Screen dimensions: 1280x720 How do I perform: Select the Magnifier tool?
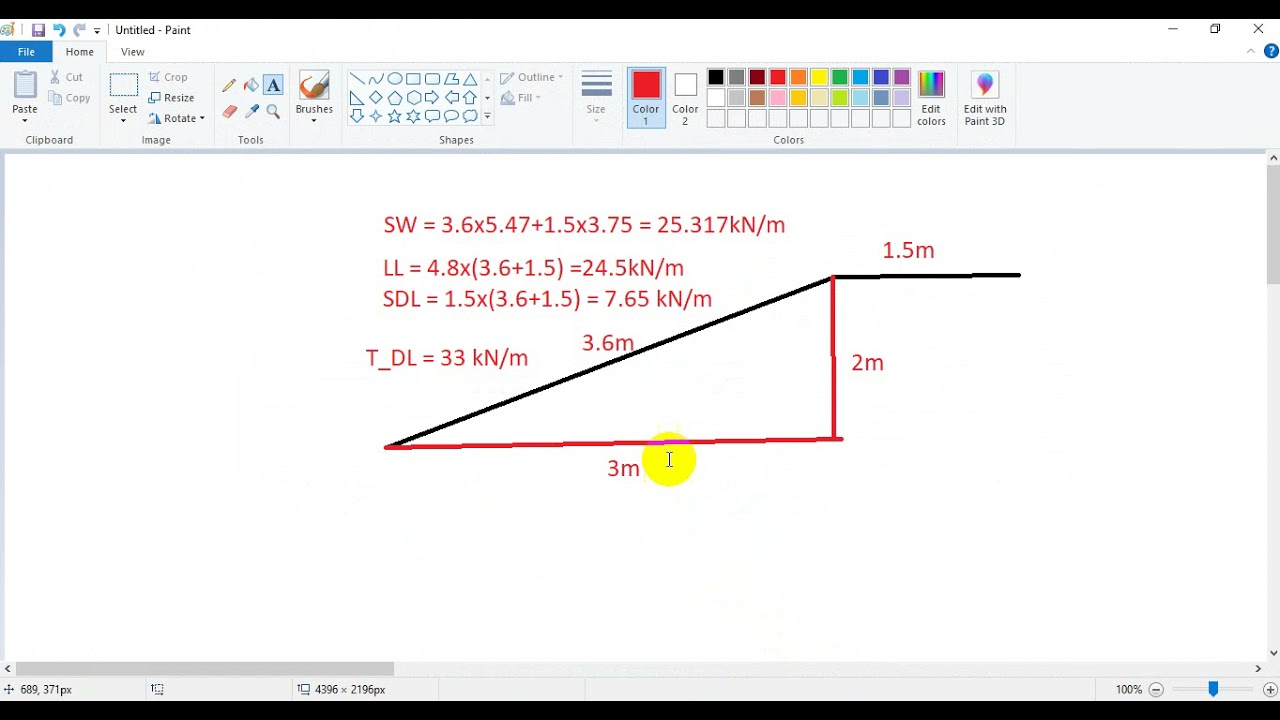[x=273, y=111]
